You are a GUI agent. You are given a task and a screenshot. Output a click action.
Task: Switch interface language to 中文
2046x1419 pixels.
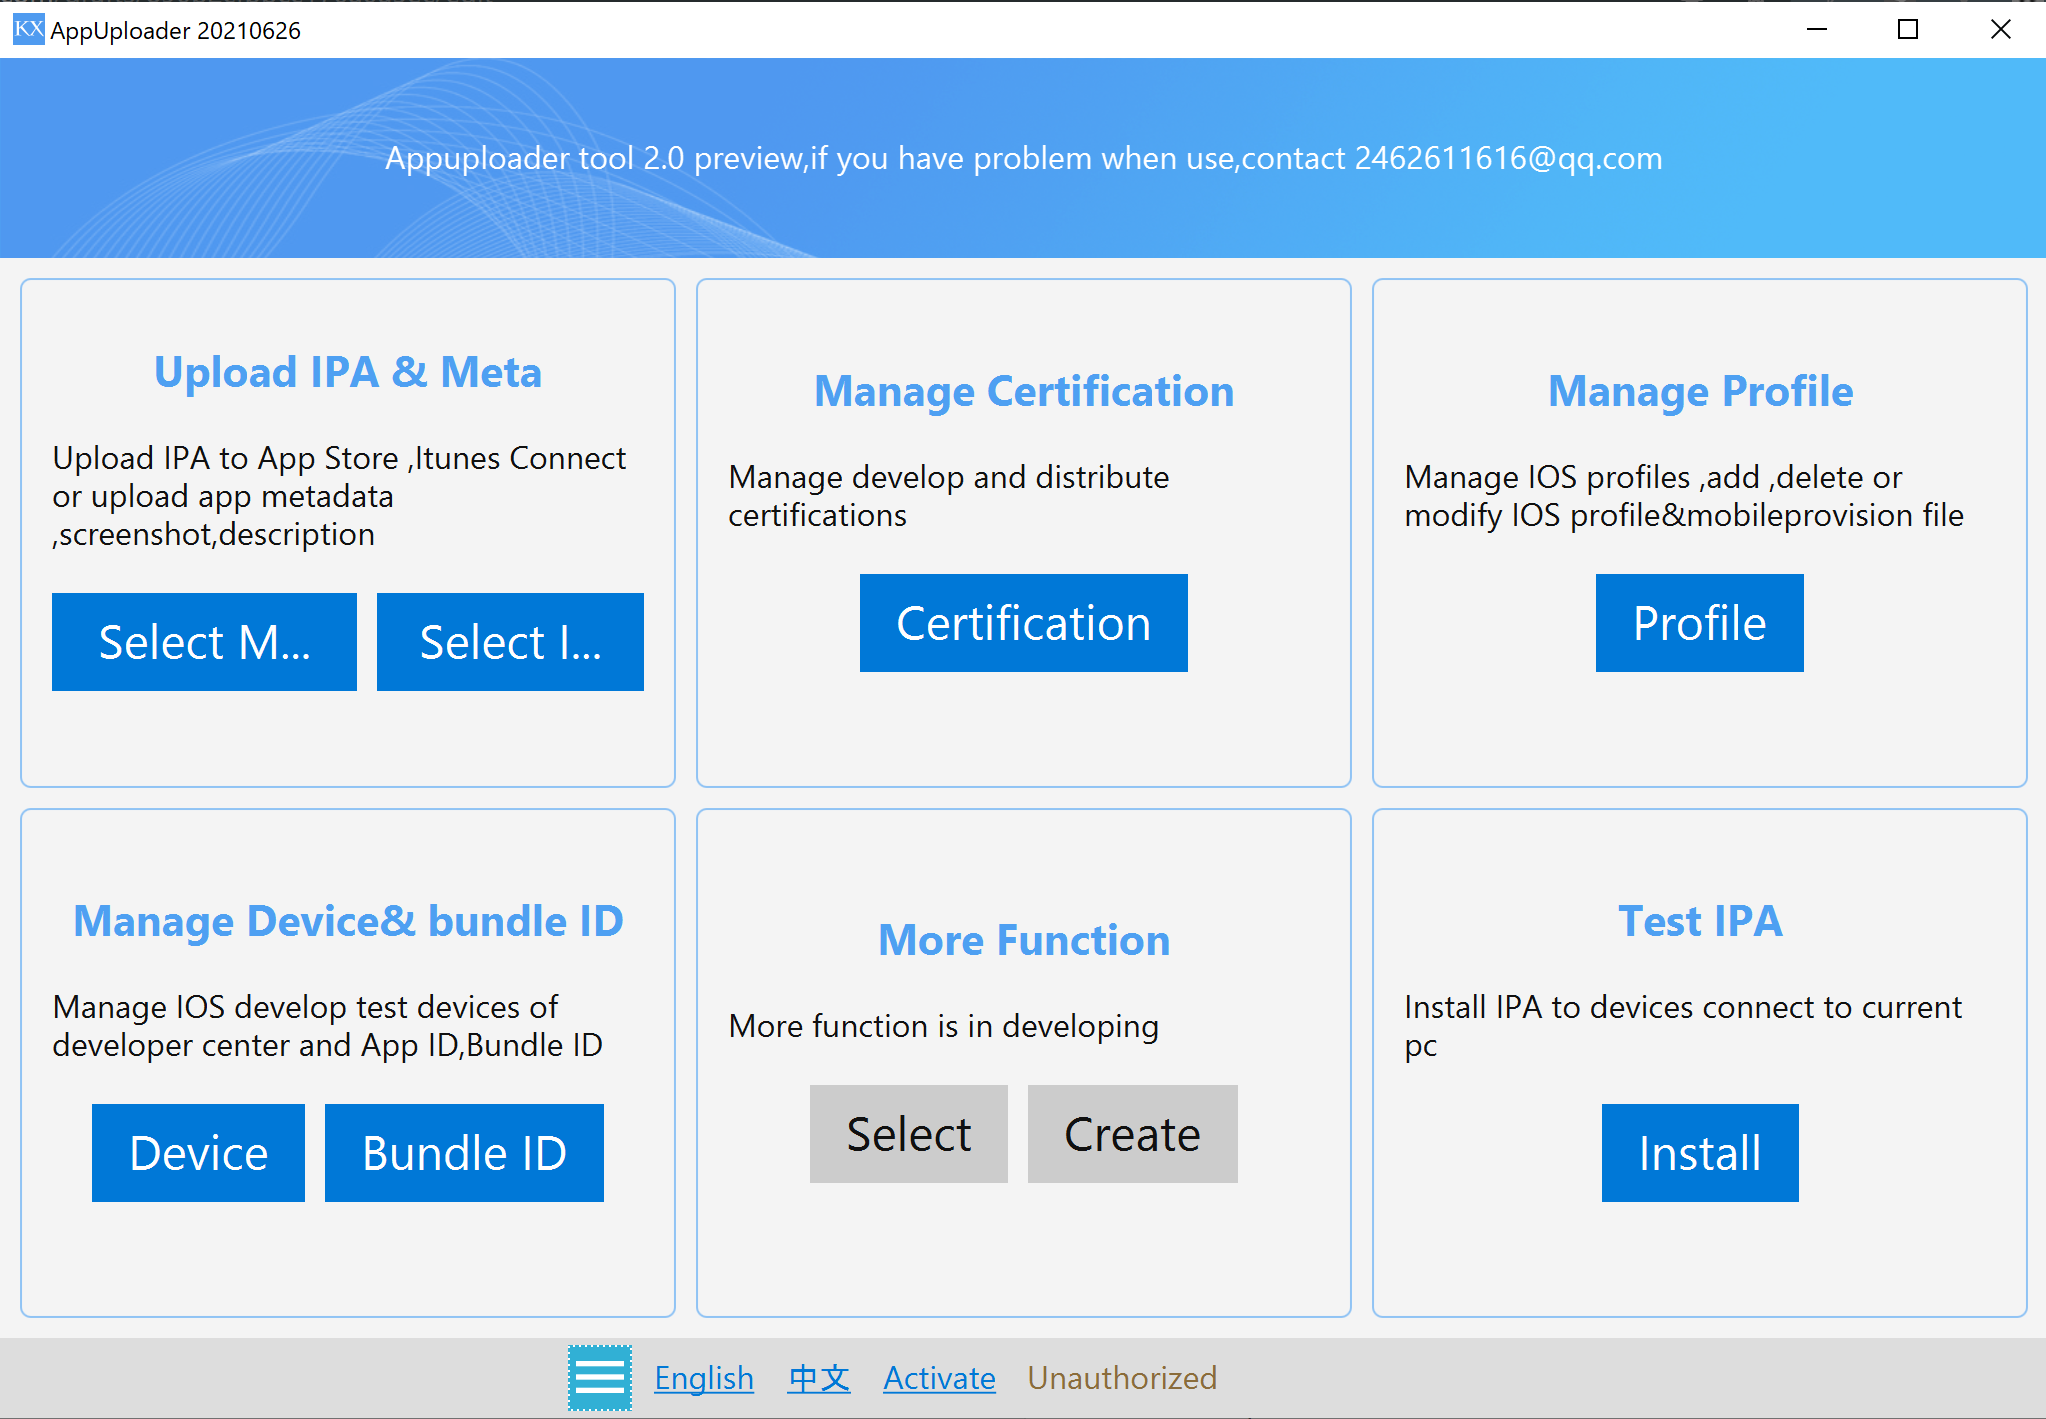coord(818,1377)
